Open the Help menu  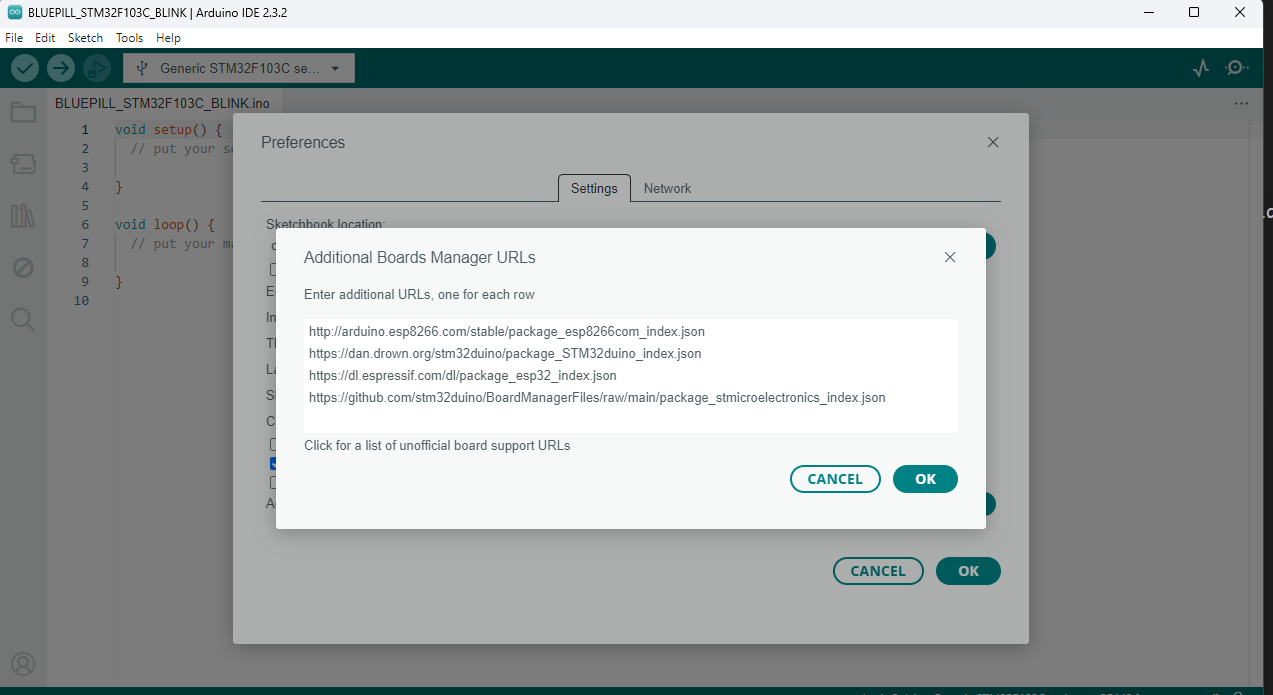click(168, 37)
